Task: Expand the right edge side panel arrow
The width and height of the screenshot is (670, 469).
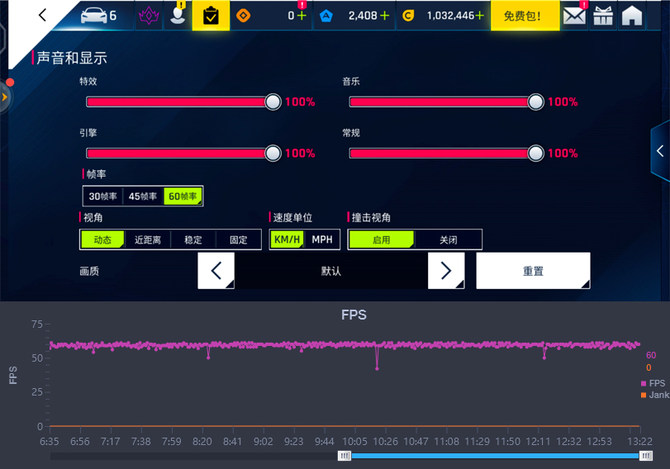Action: click(660, 151)
